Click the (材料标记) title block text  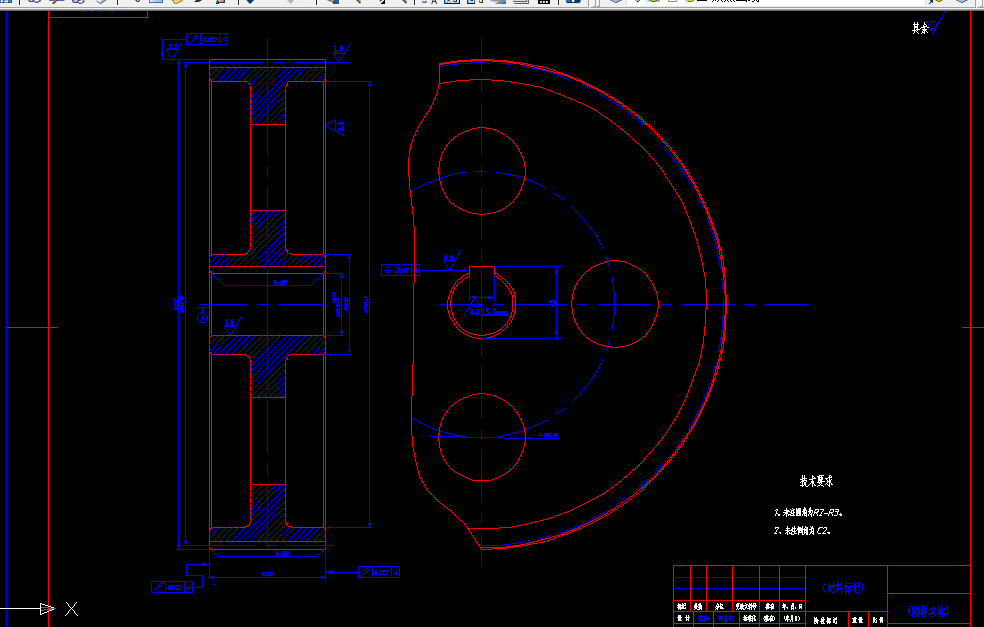(x=843, y=588)
